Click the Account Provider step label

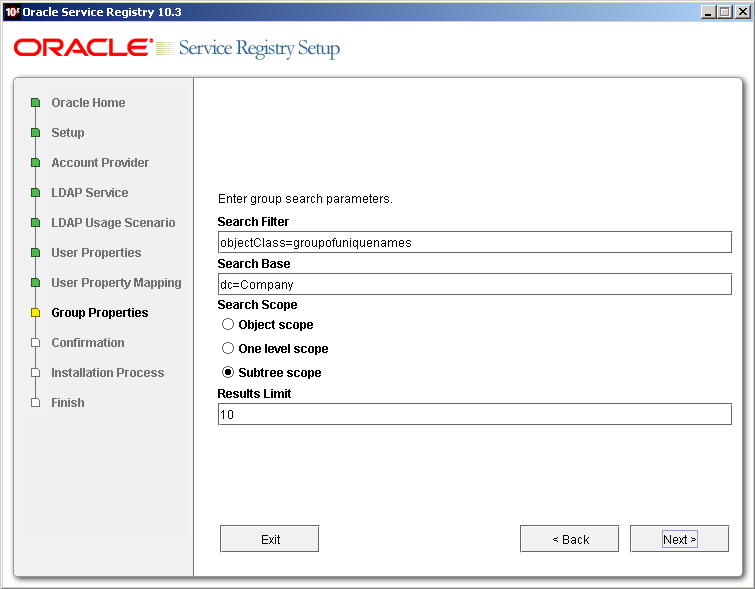(x=100, y=163)
